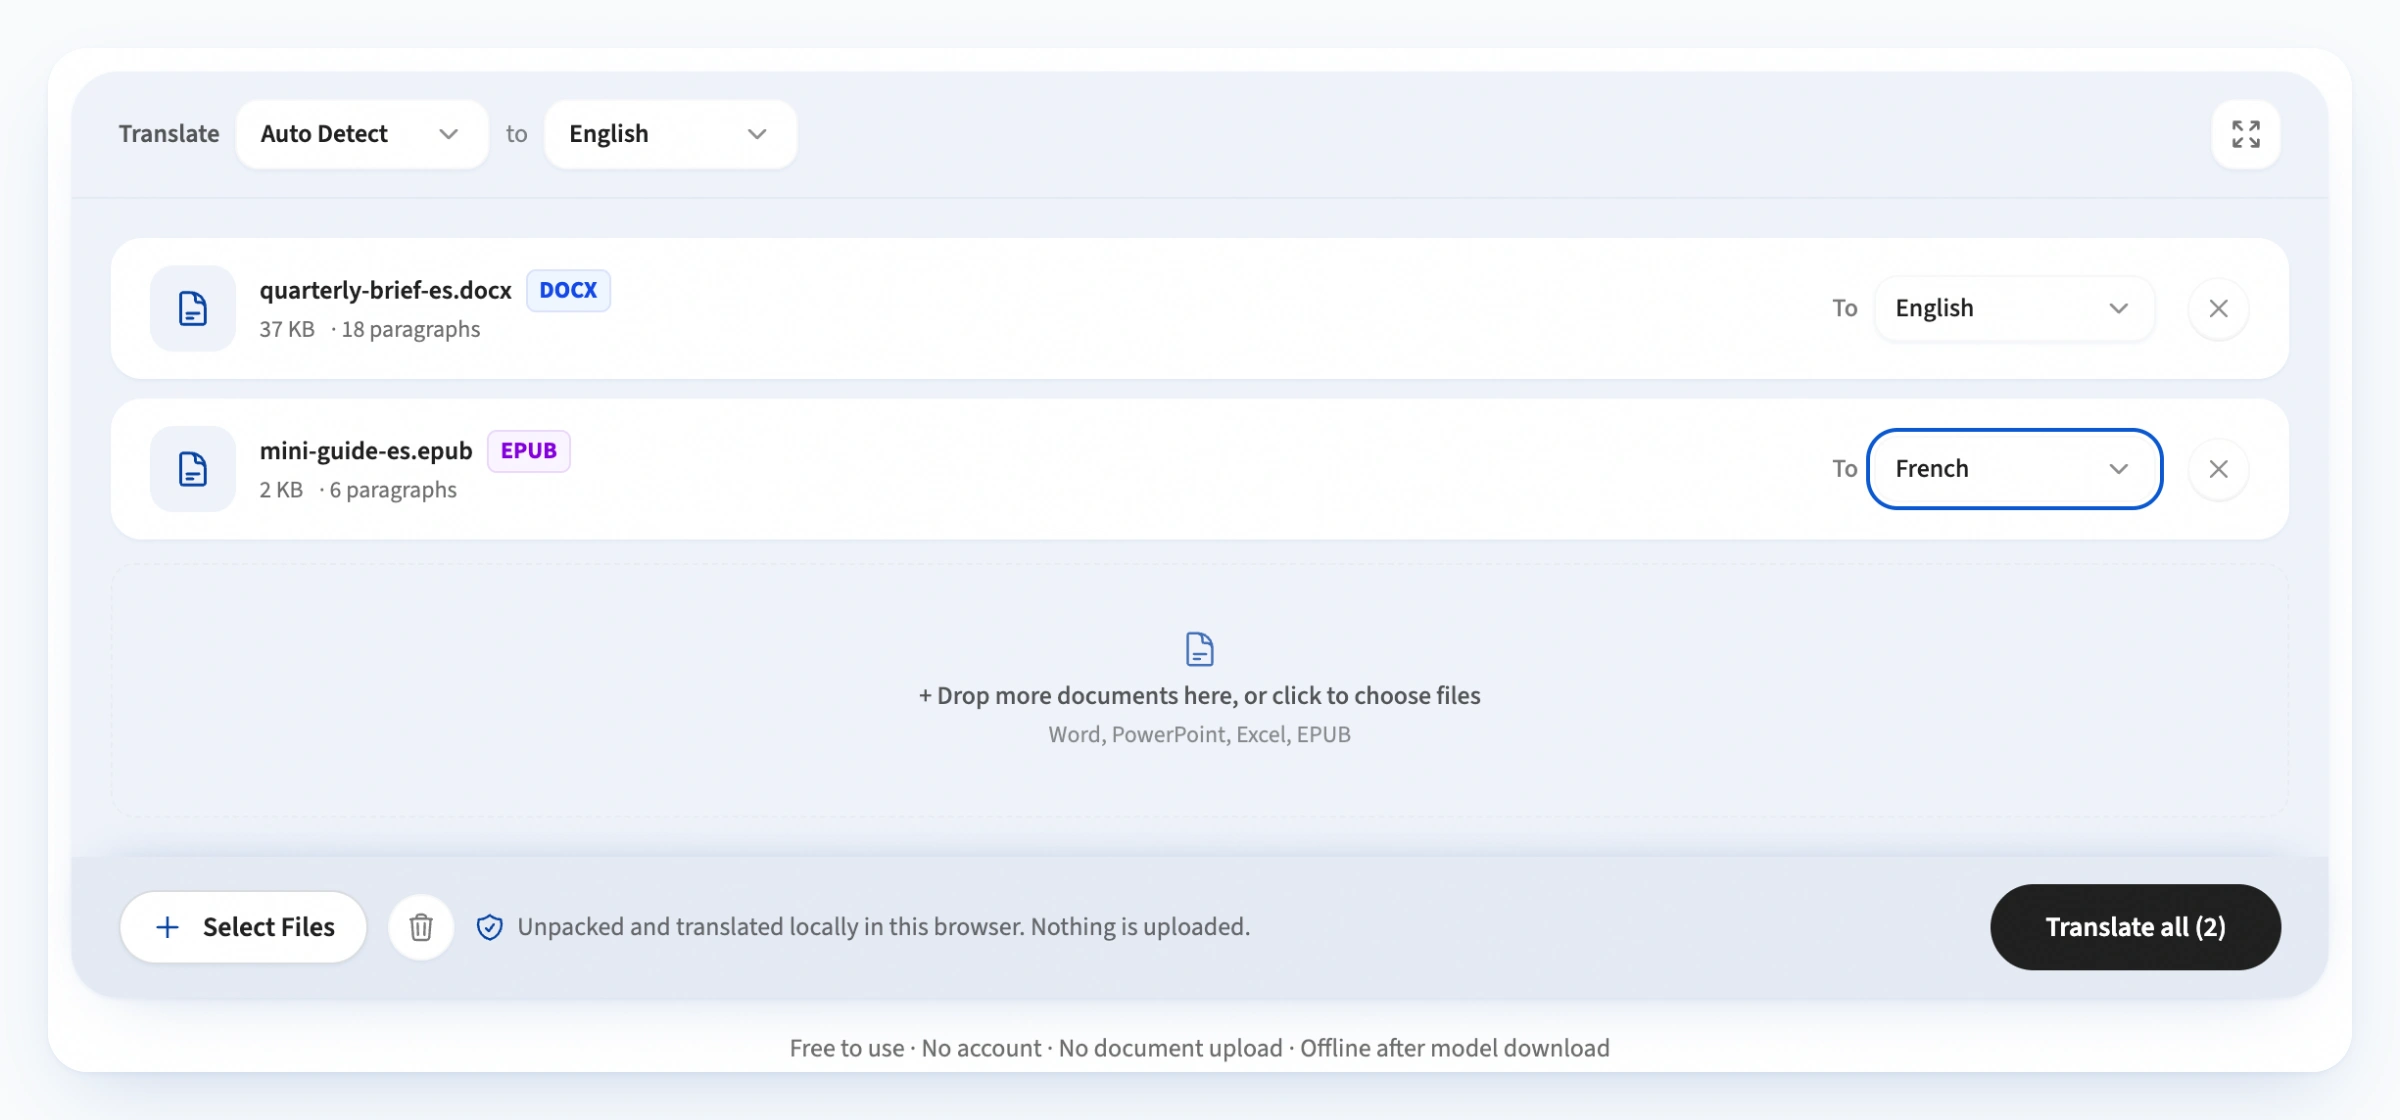
Task: Click the document icon for mini-guide-es.epub
Action: coord(193,469)
